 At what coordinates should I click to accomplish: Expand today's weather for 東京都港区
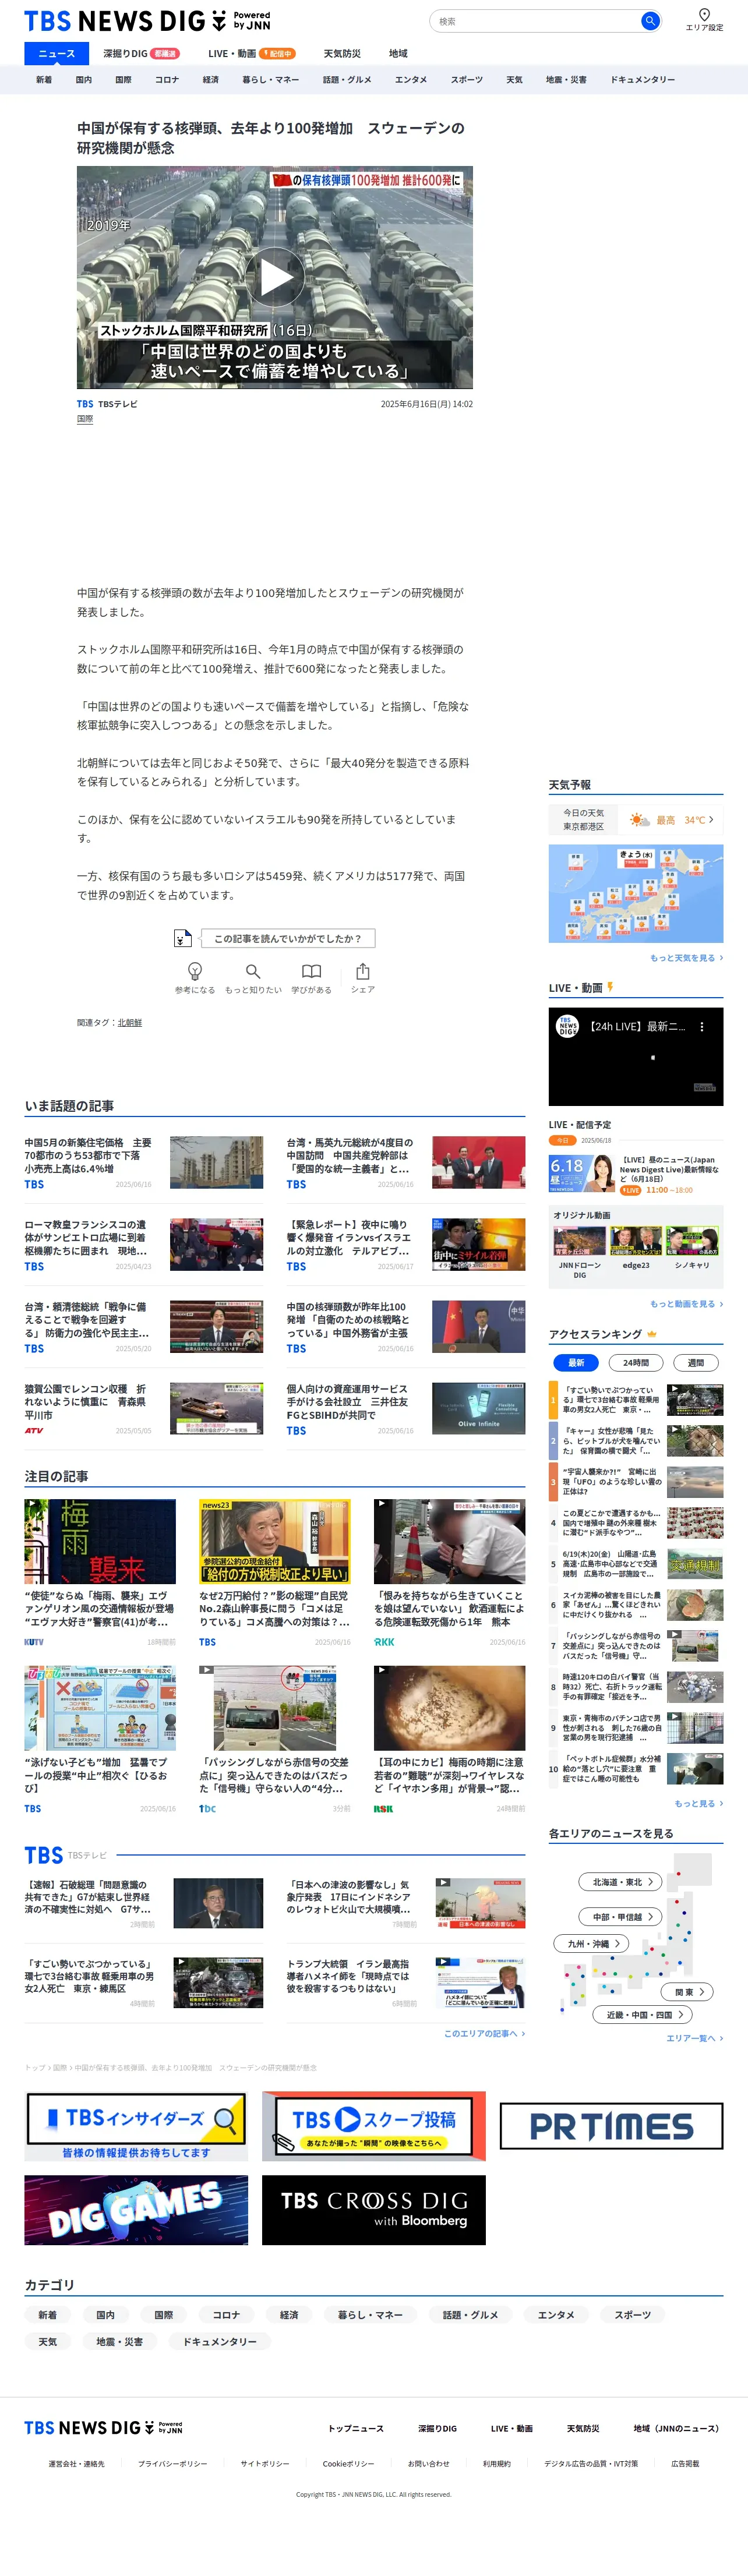(x=636, y=820)
